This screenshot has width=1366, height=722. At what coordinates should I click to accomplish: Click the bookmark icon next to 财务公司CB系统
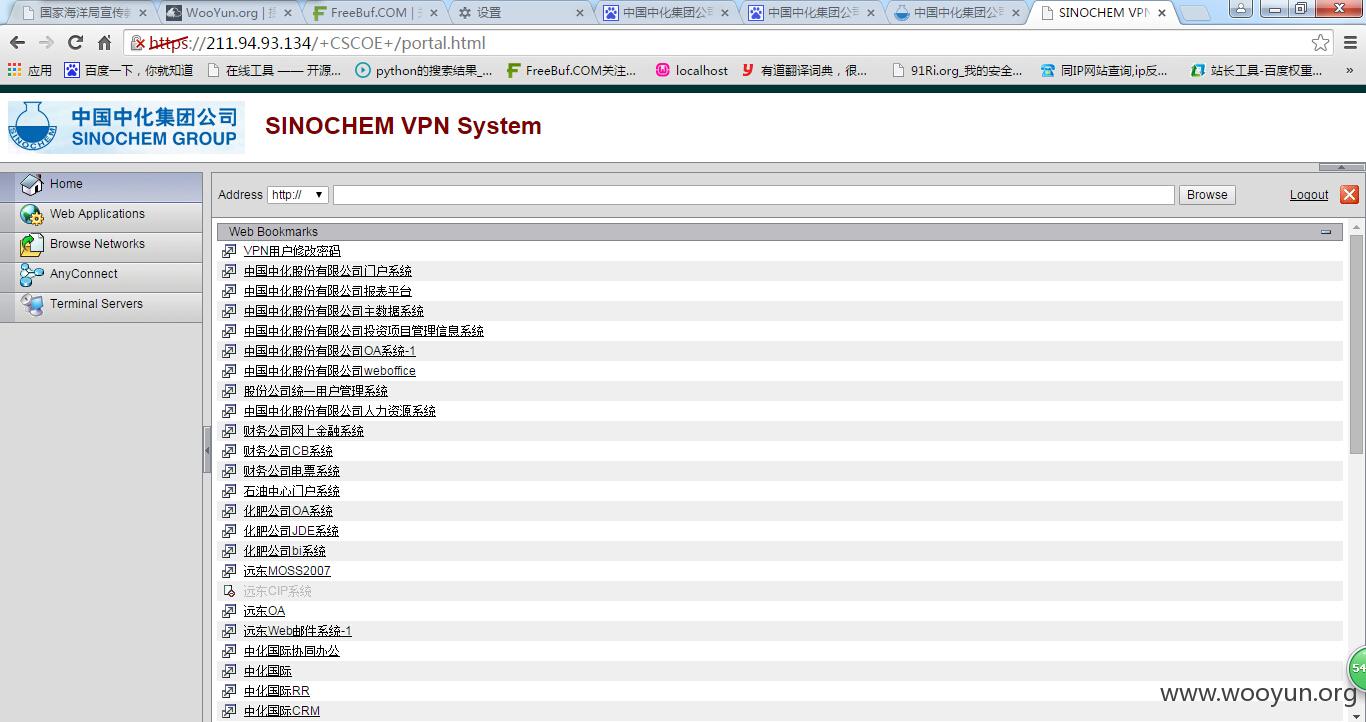(x=229, y=451)
